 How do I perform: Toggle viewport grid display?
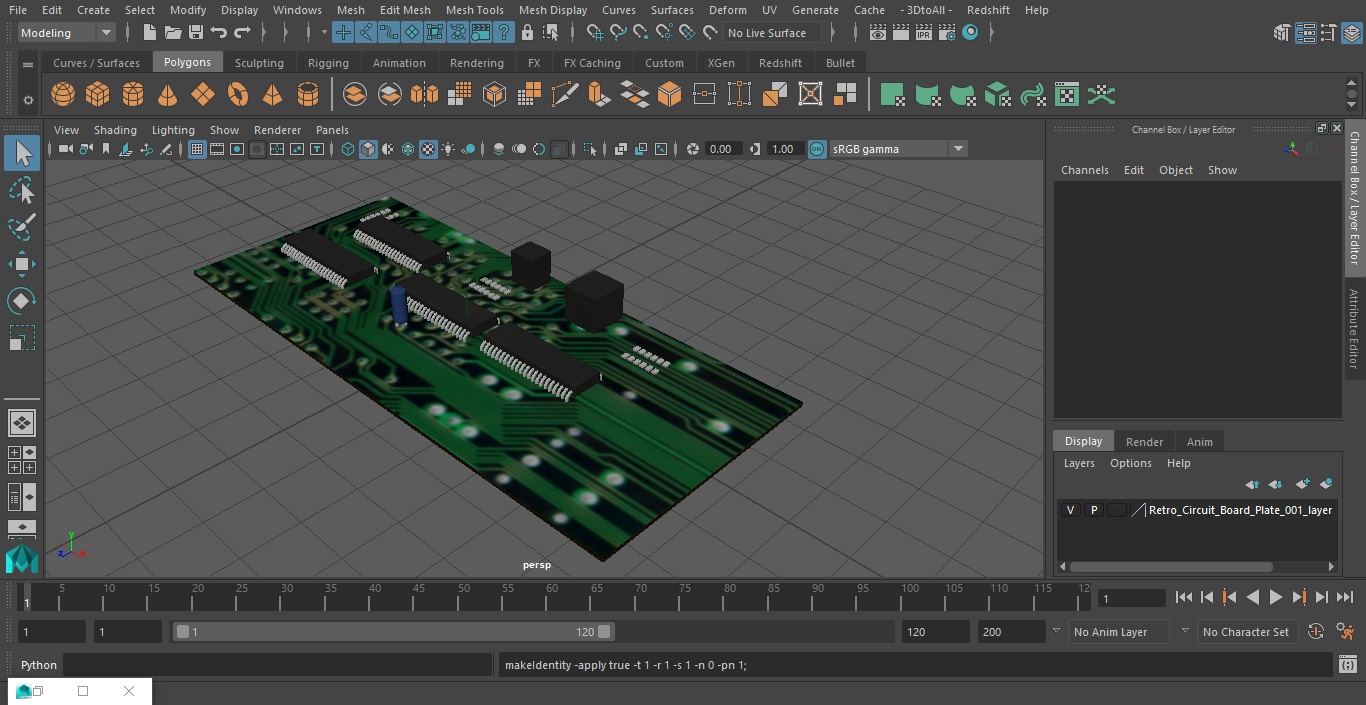coord(197,149)
